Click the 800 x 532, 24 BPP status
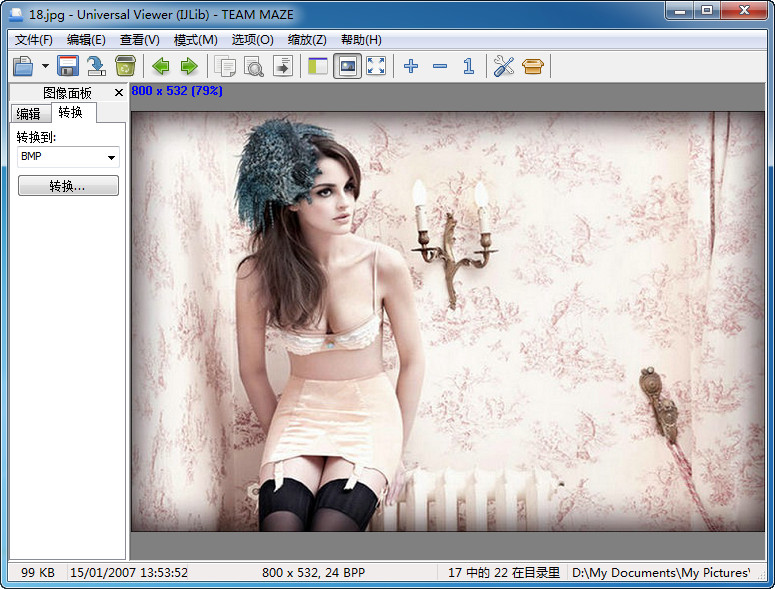This screenshot has width=775, height=589. (313, 573)
